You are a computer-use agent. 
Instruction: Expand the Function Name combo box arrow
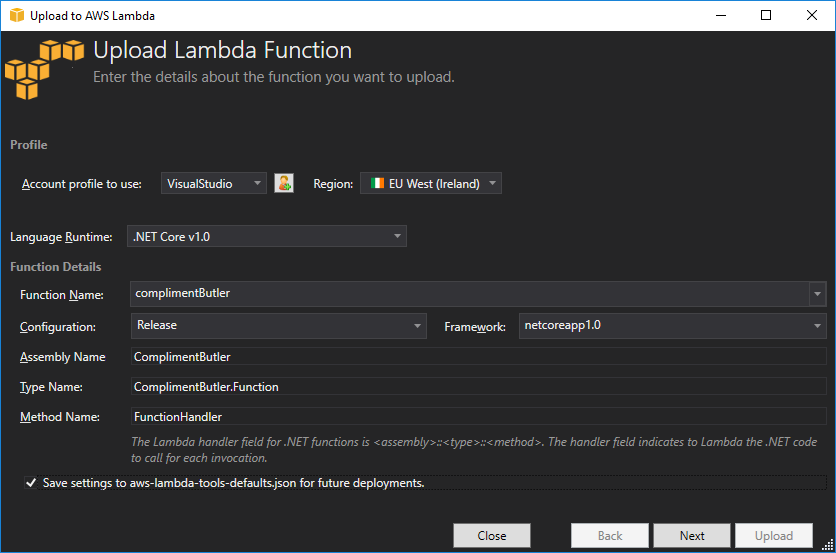[818, 294]
